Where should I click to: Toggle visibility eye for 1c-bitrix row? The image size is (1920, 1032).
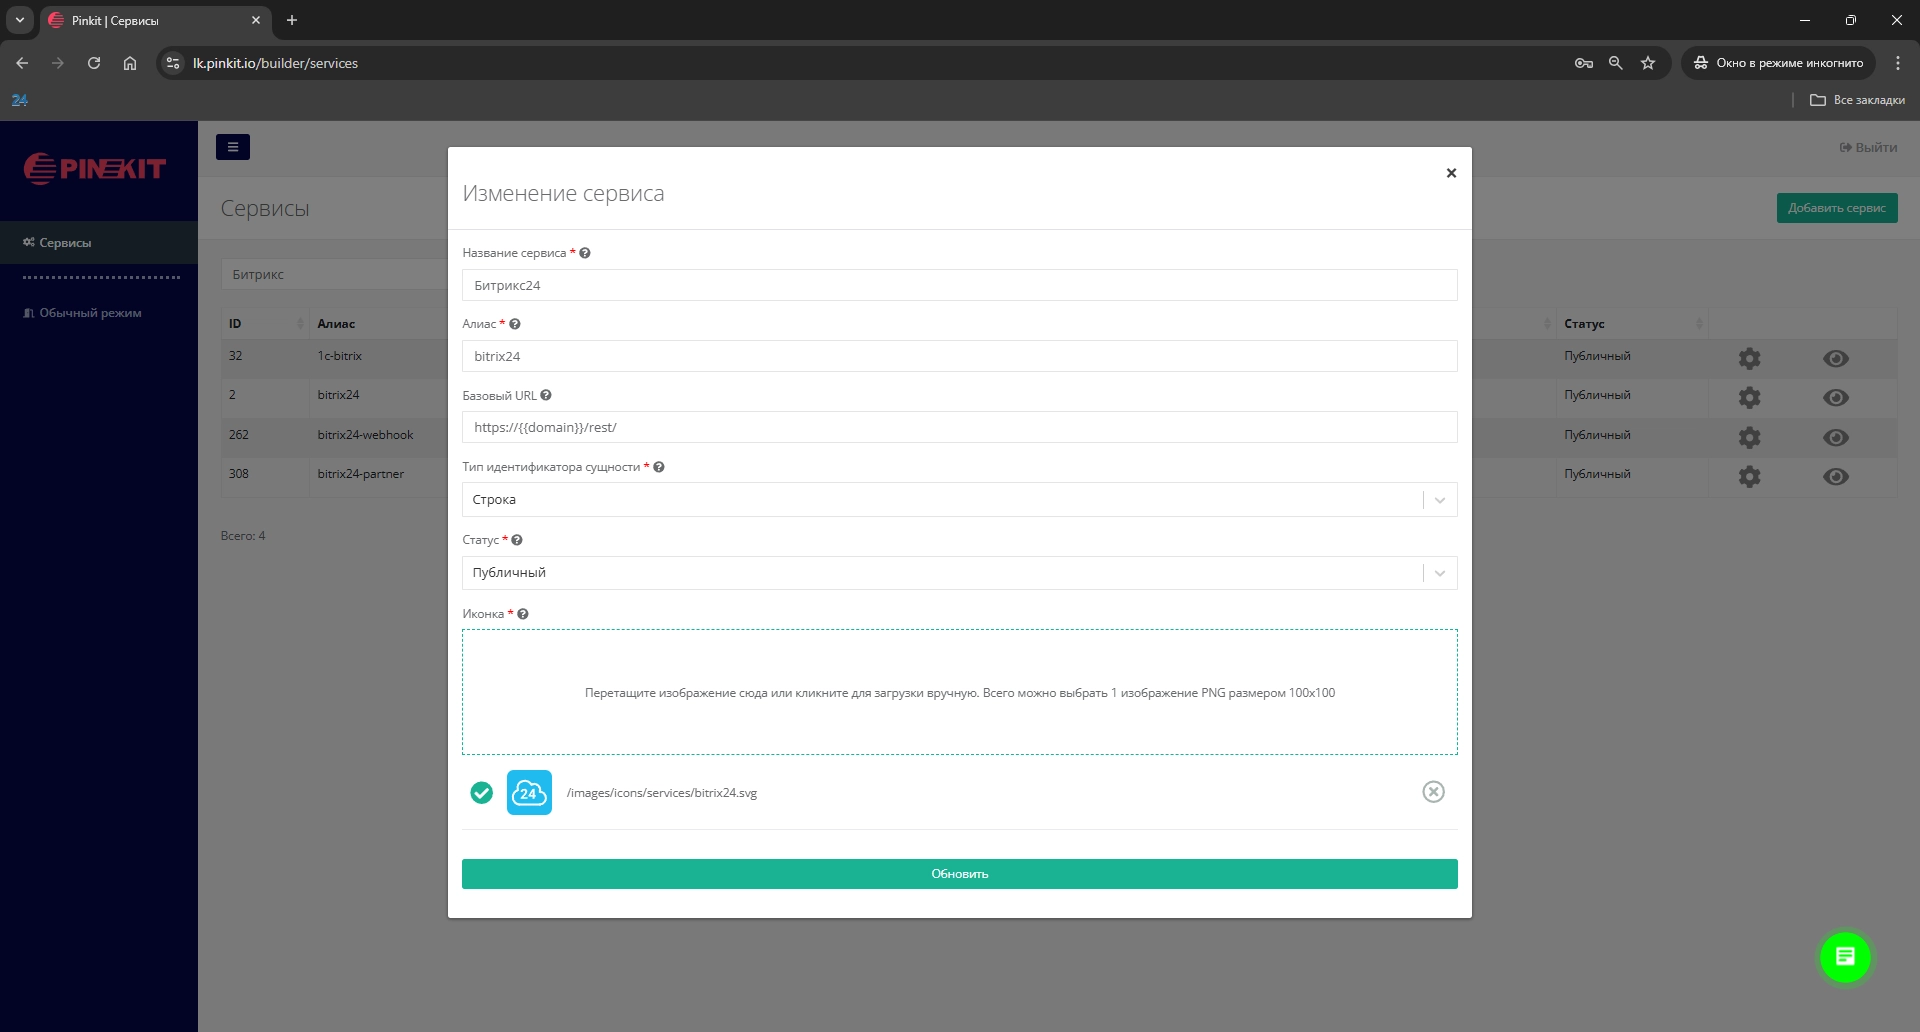click(1835, 359)
